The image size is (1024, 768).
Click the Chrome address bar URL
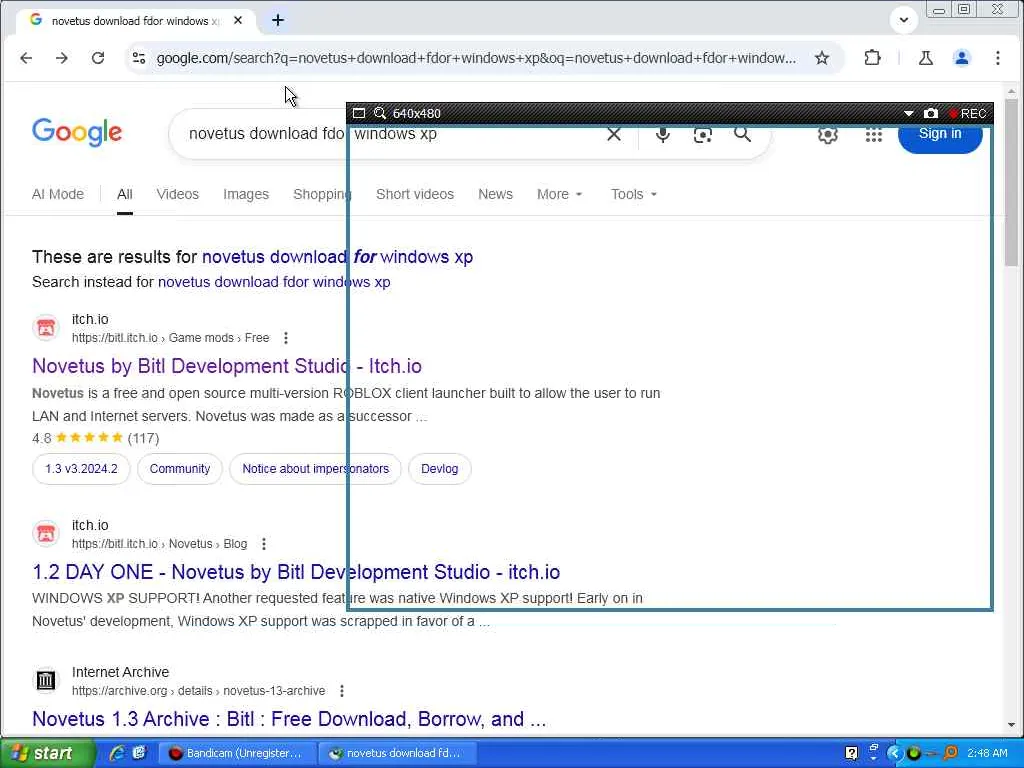(476, 58)
